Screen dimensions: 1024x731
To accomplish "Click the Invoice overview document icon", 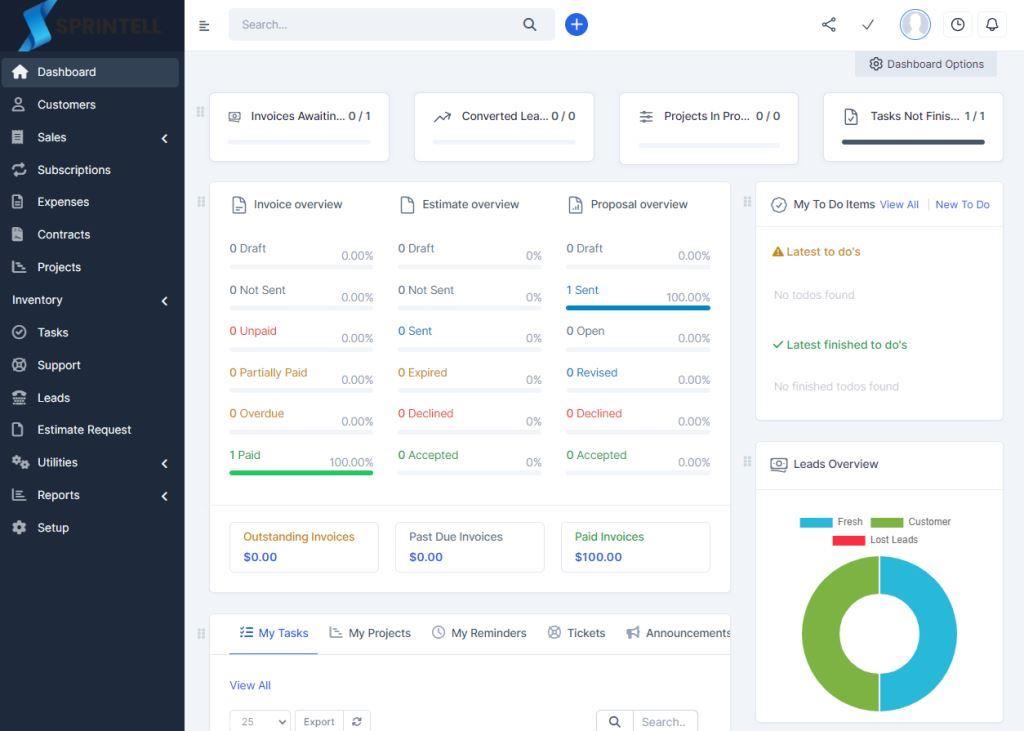I will point(239,205).
